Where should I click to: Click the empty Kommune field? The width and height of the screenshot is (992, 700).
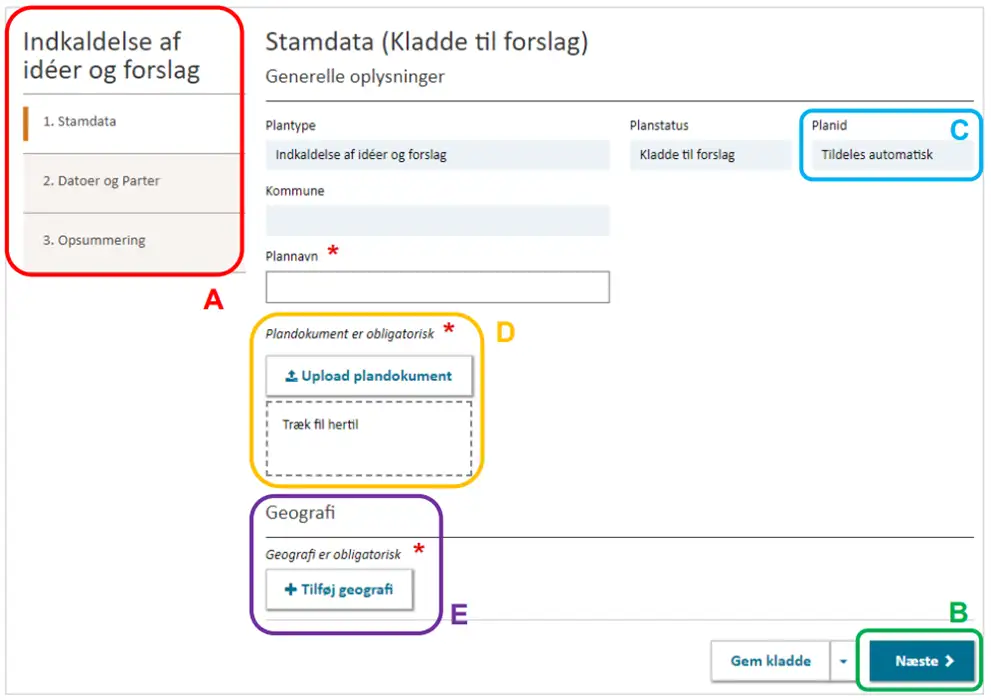(437, 220)
